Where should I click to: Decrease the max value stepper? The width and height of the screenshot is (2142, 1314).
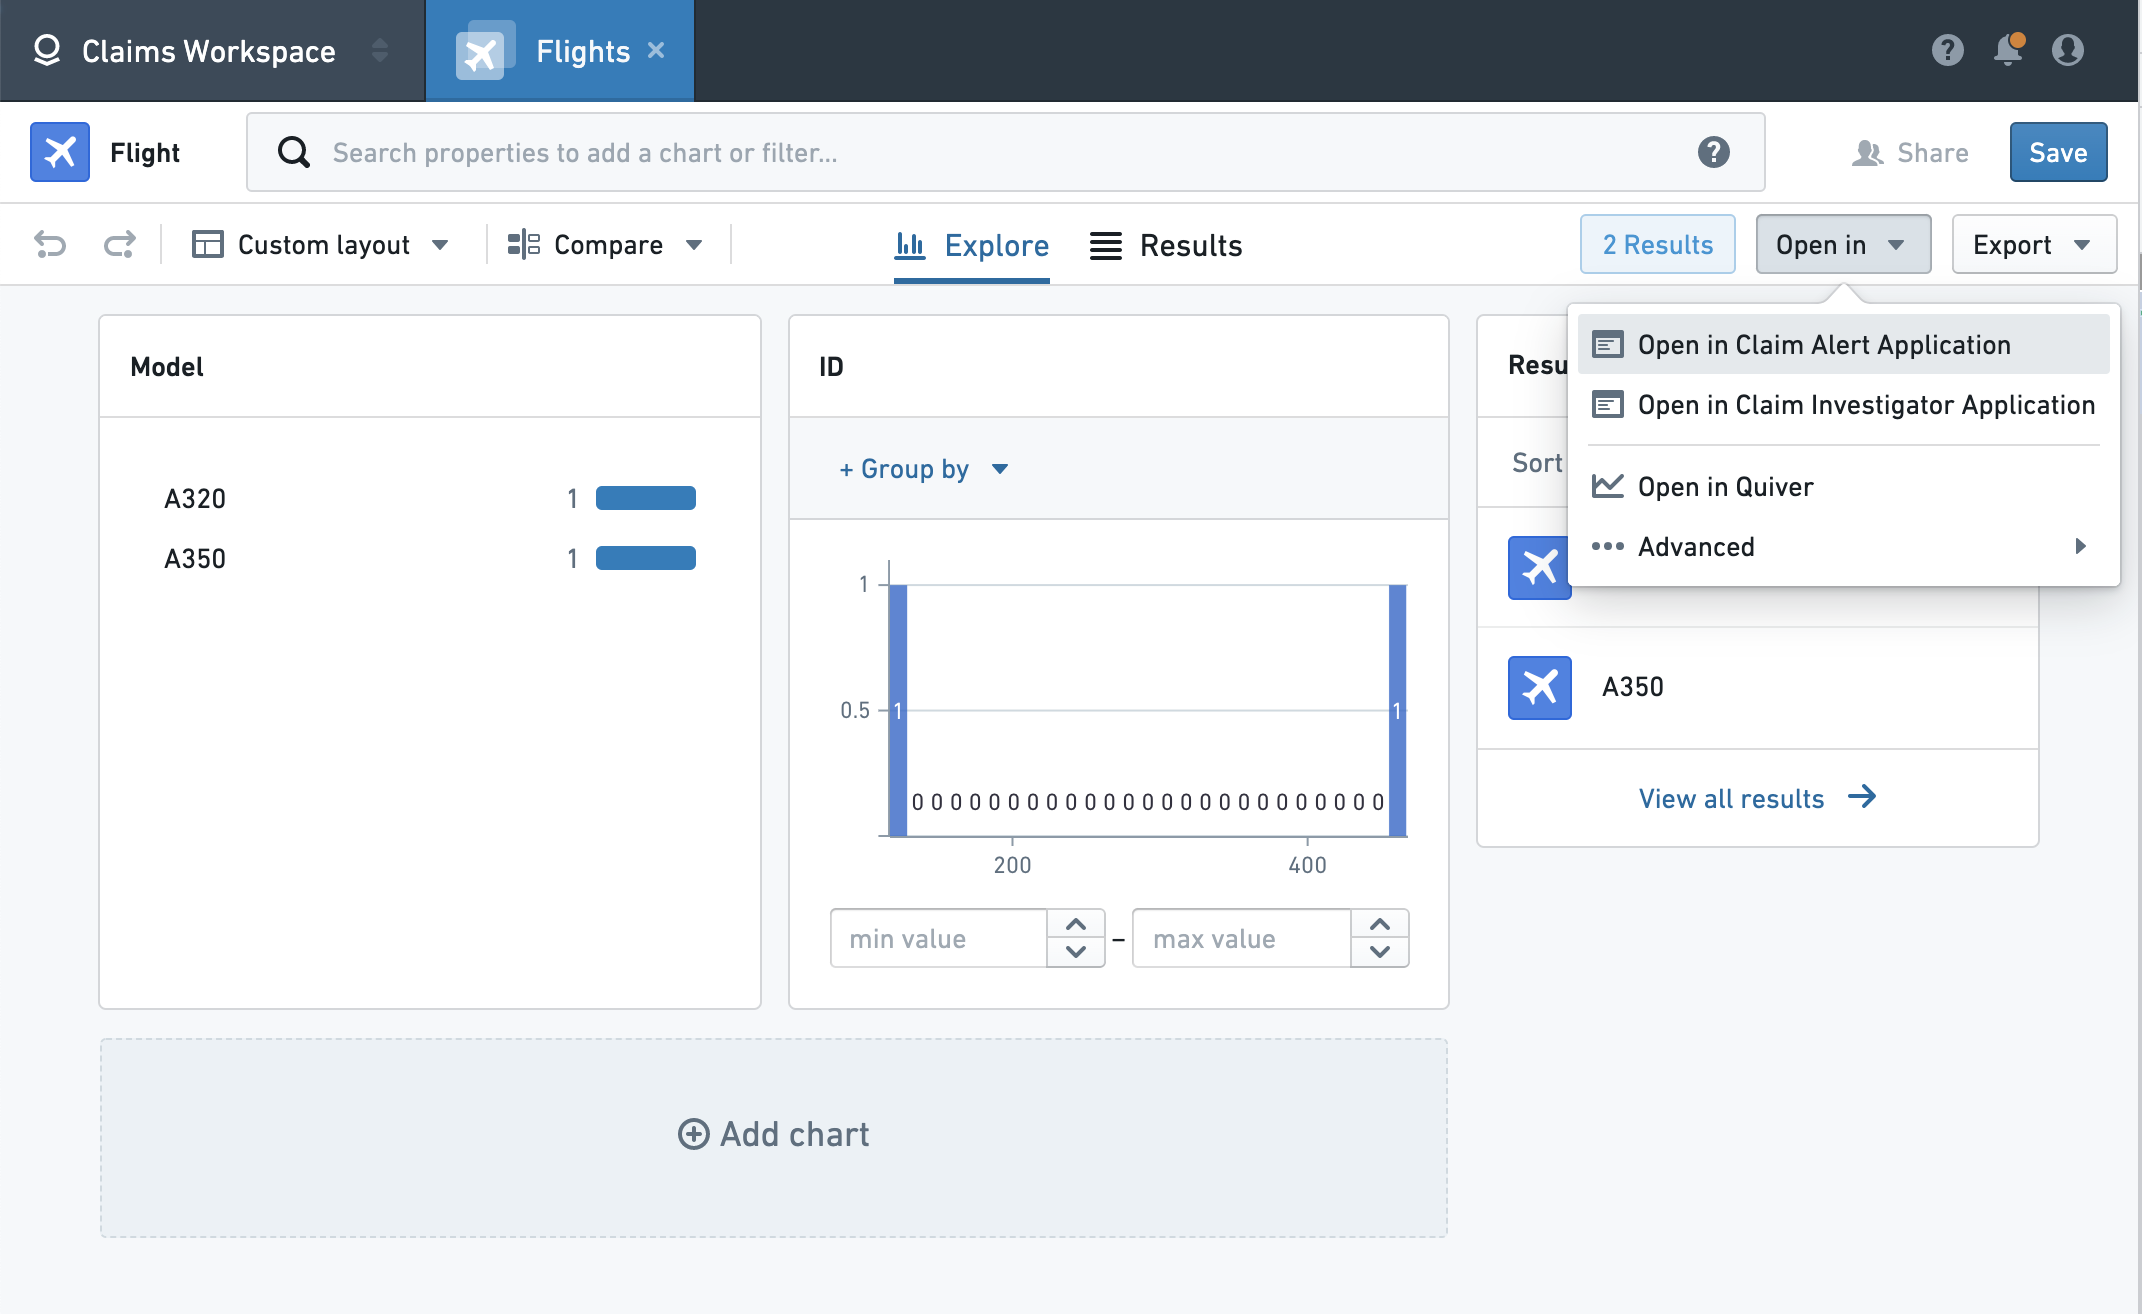1380,952
